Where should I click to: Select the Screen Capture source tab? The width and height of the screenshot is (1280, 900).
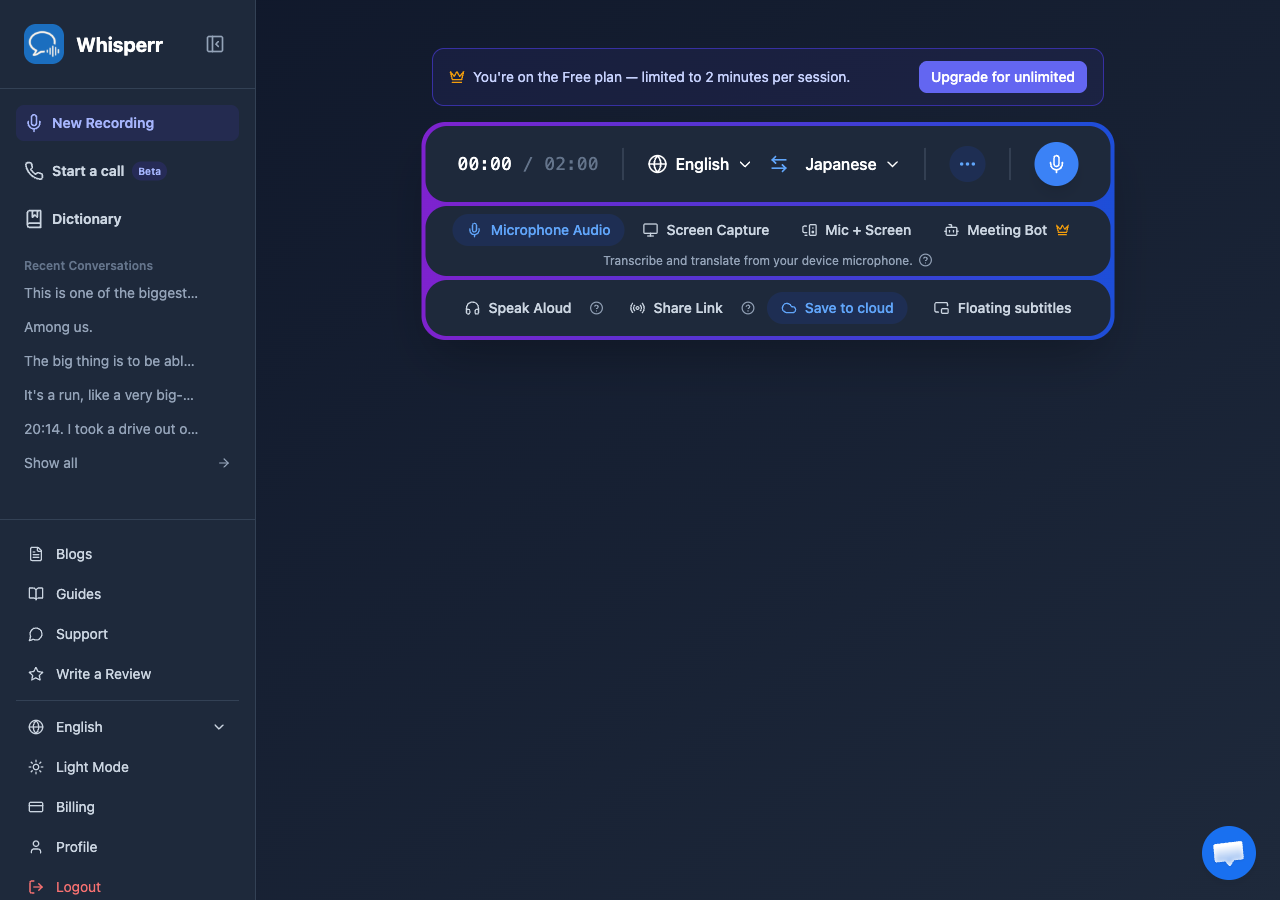pos(706,230)
